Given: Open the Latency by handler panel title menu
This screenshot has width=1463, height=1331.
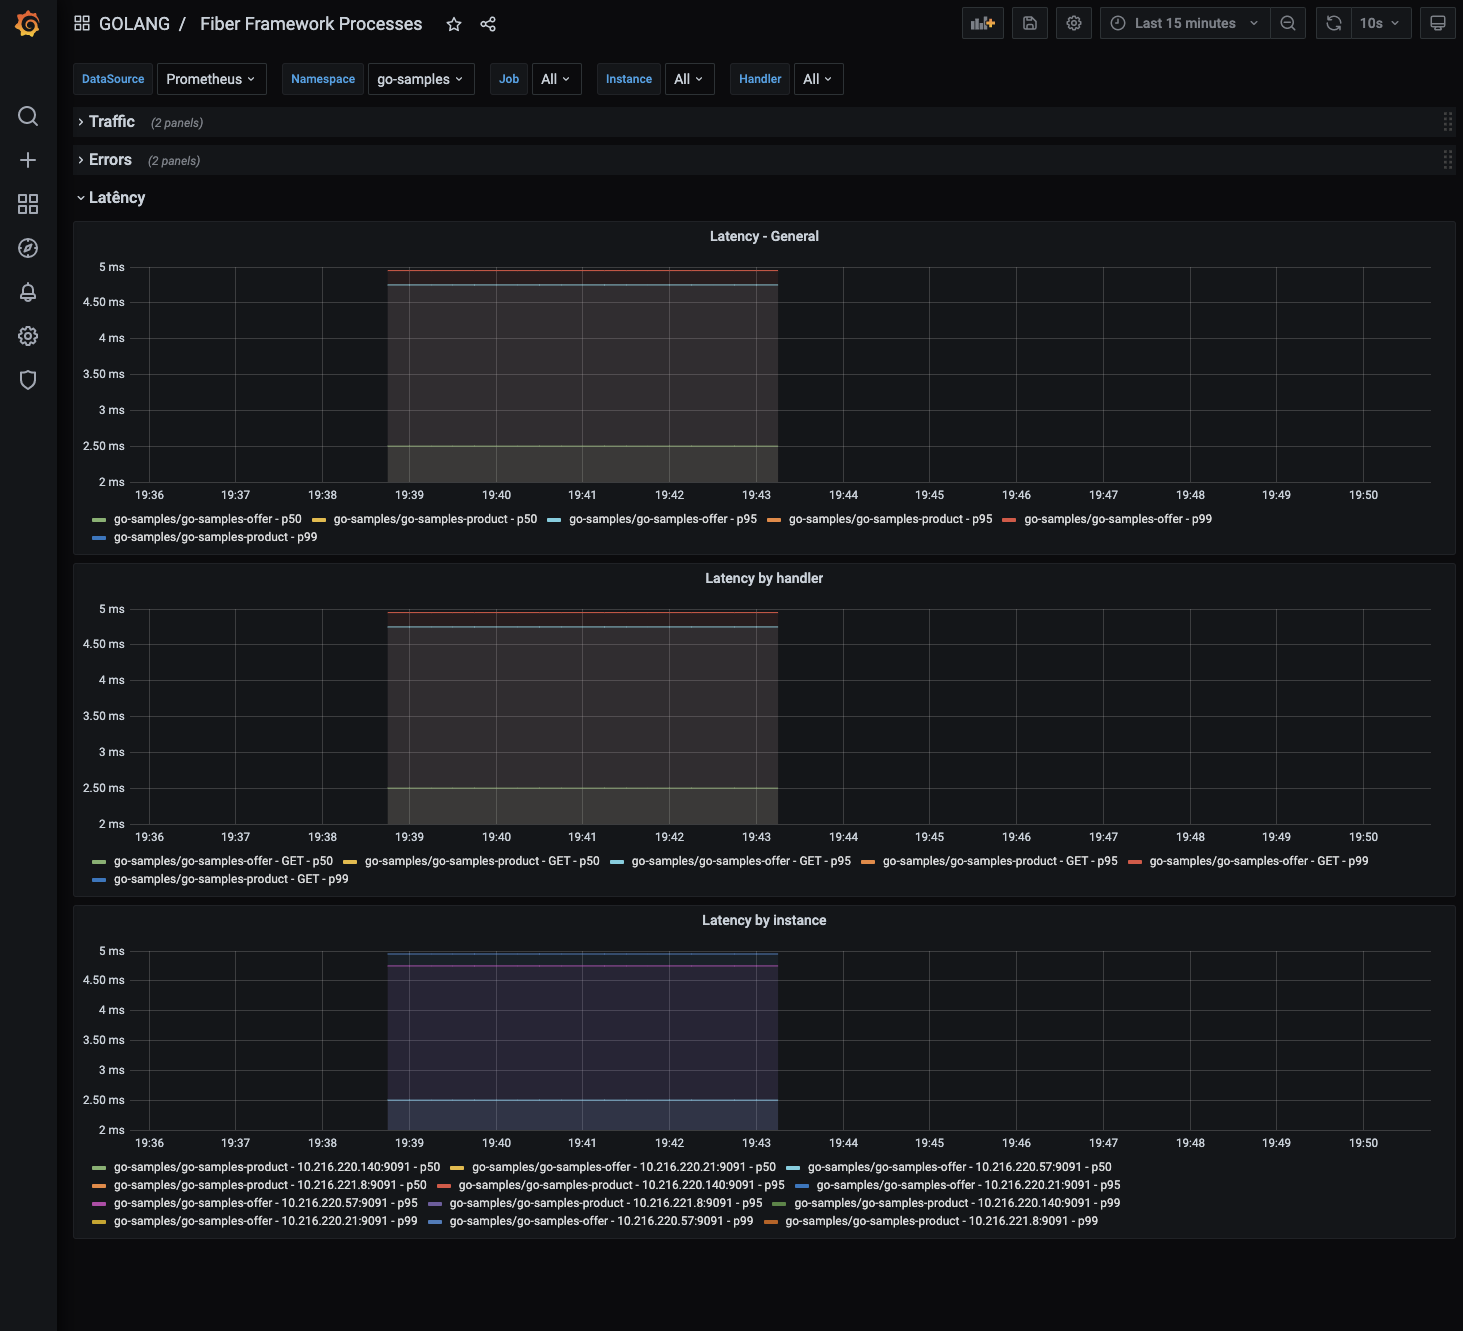Looking at the screenshot, I should (763, 578).
